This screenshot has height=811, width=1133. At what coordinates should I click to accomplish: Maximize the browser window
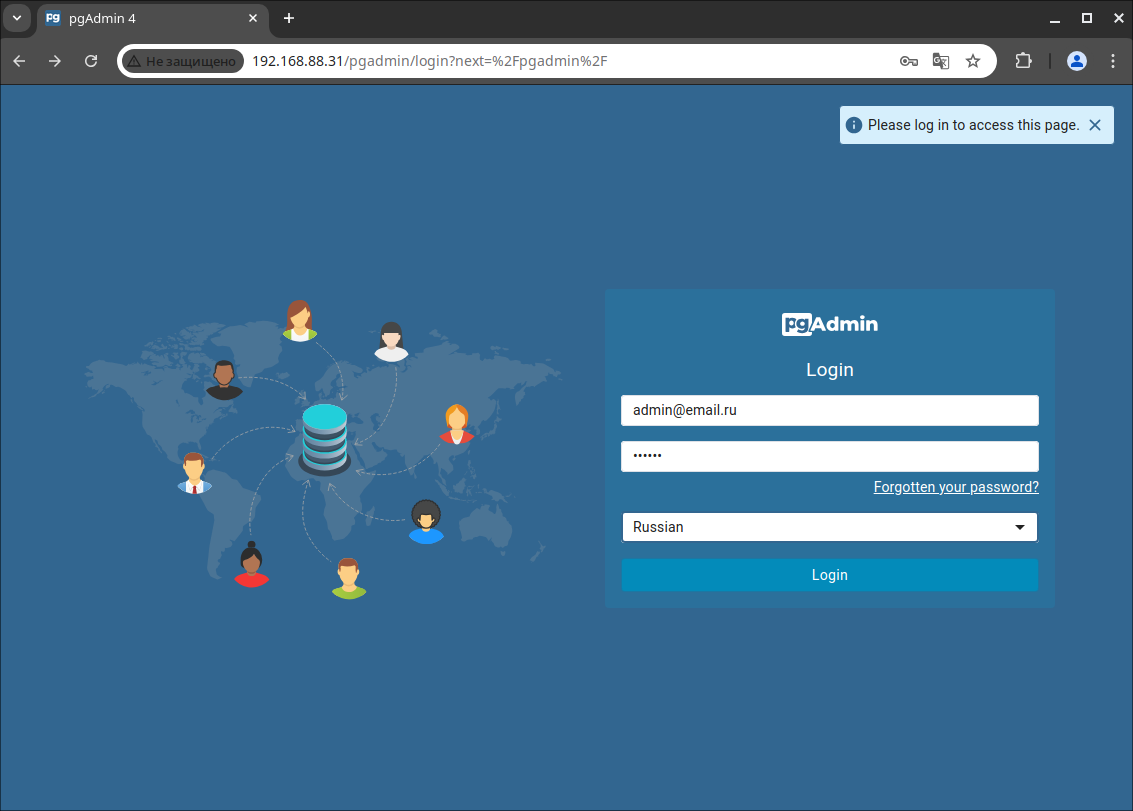point(1087,18)
